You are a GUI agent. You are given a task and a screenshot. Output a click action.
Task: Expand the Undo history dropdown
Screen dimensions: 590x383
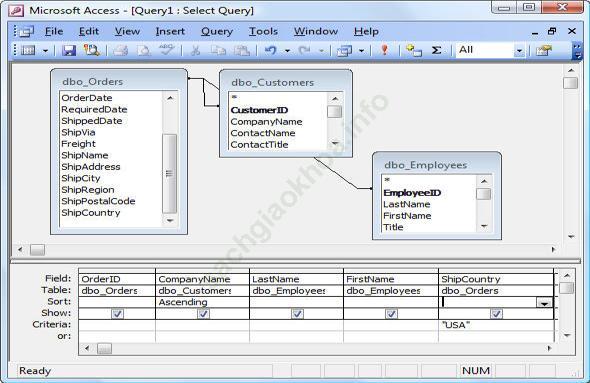[x=287, y=50]
